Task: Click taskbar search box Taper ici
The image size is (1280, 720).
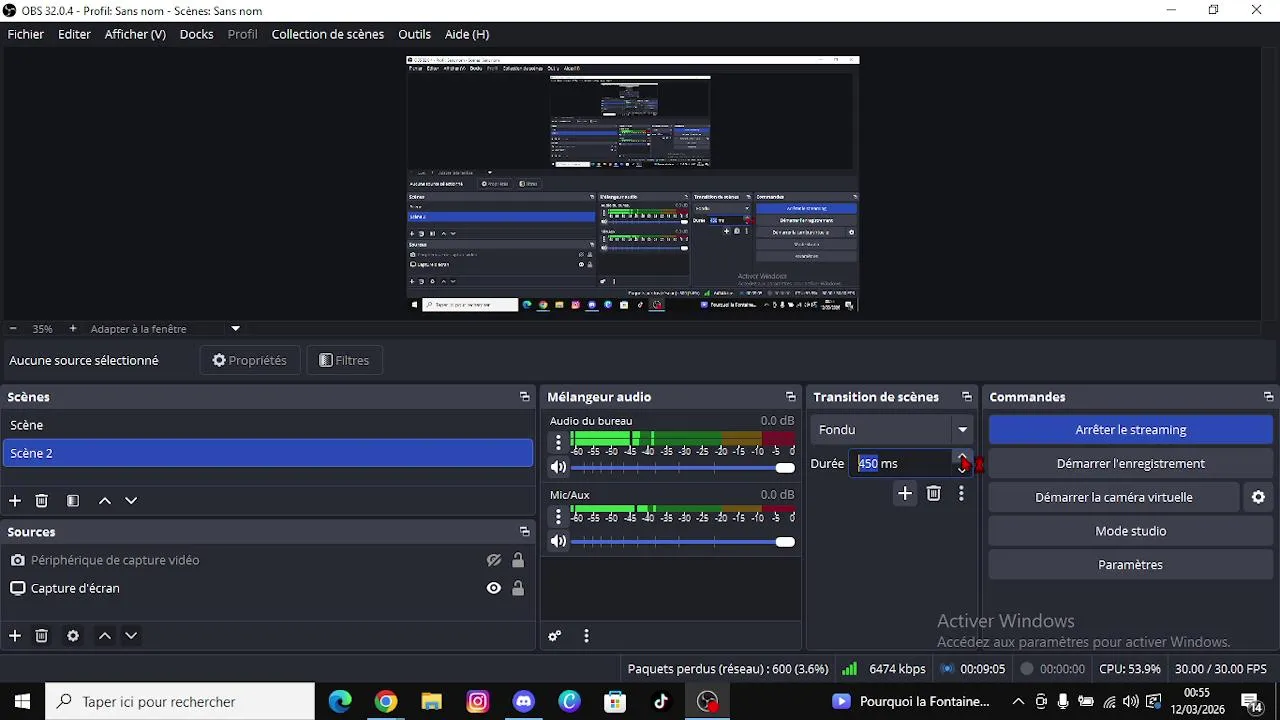Action: click(181, 701)
